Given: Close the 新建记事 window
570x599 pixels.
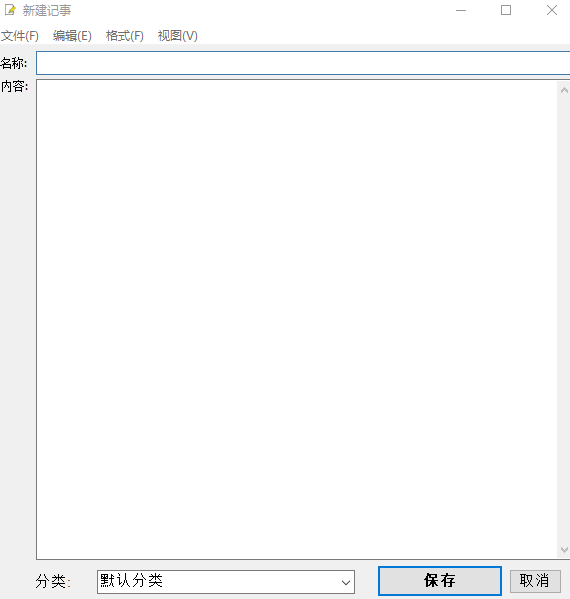Looking at the screenshot, I should 551,10.
